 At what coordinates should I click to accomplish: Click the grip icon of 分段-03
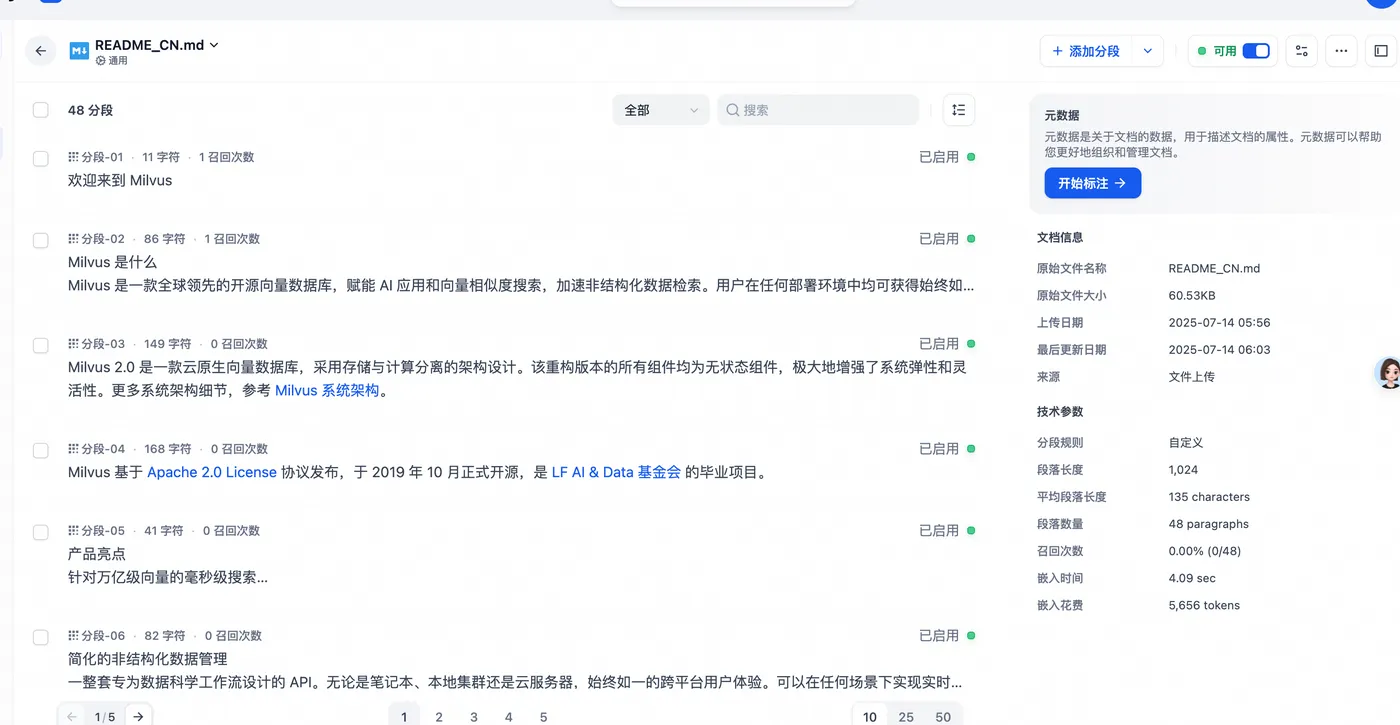click(x=73, y=344)
